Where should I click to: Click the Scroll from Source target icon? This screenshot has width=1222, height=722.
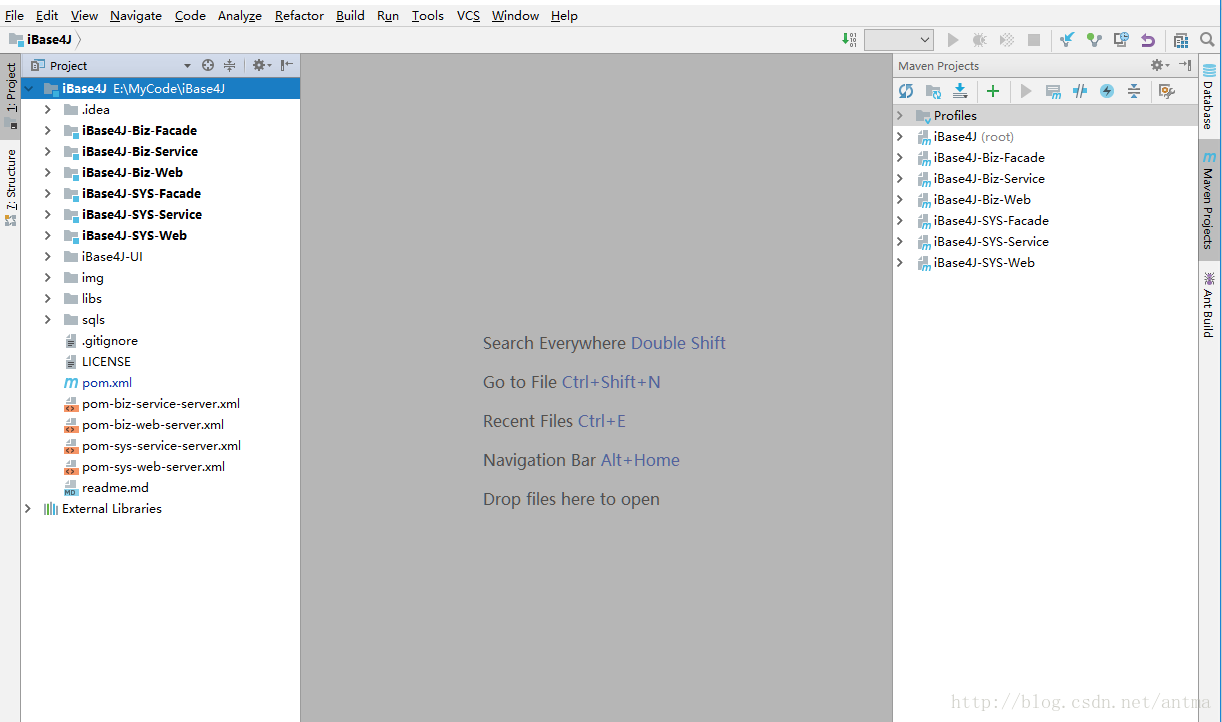click(x=208, y=65)
